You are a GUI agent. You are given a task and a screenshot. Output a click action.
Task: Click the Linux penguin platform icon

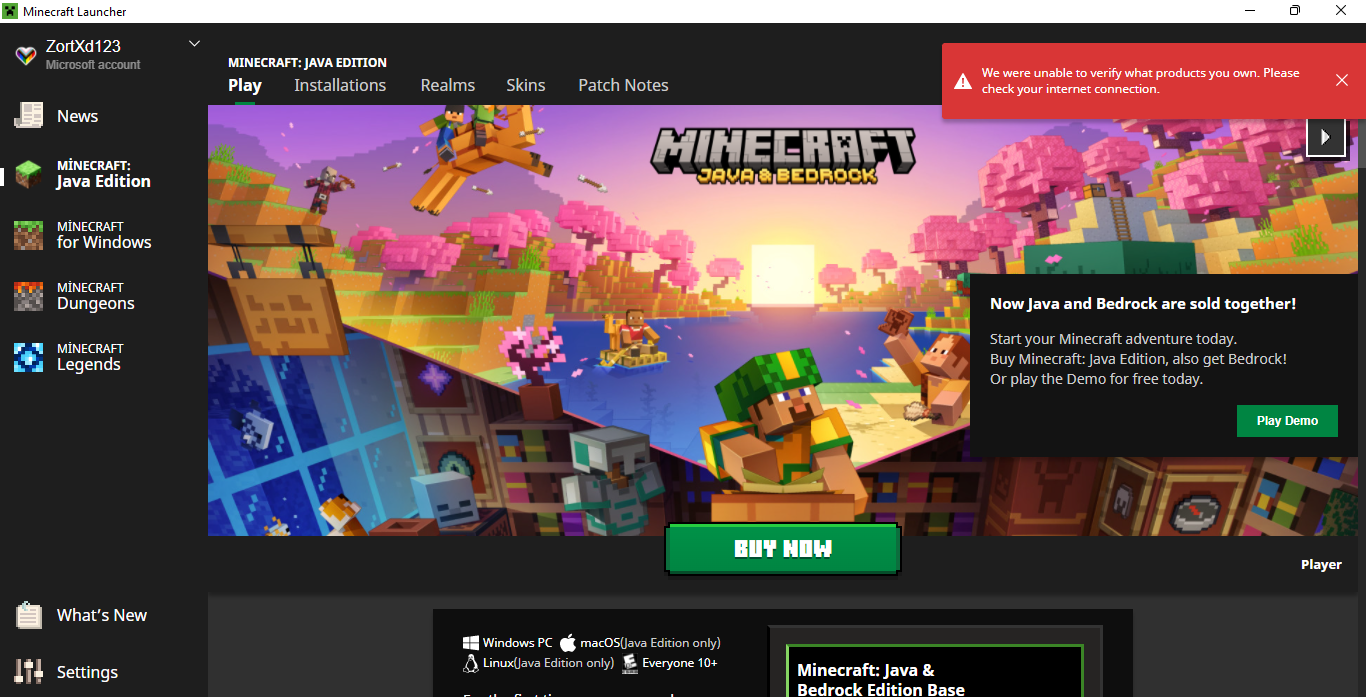click(471, 663)
